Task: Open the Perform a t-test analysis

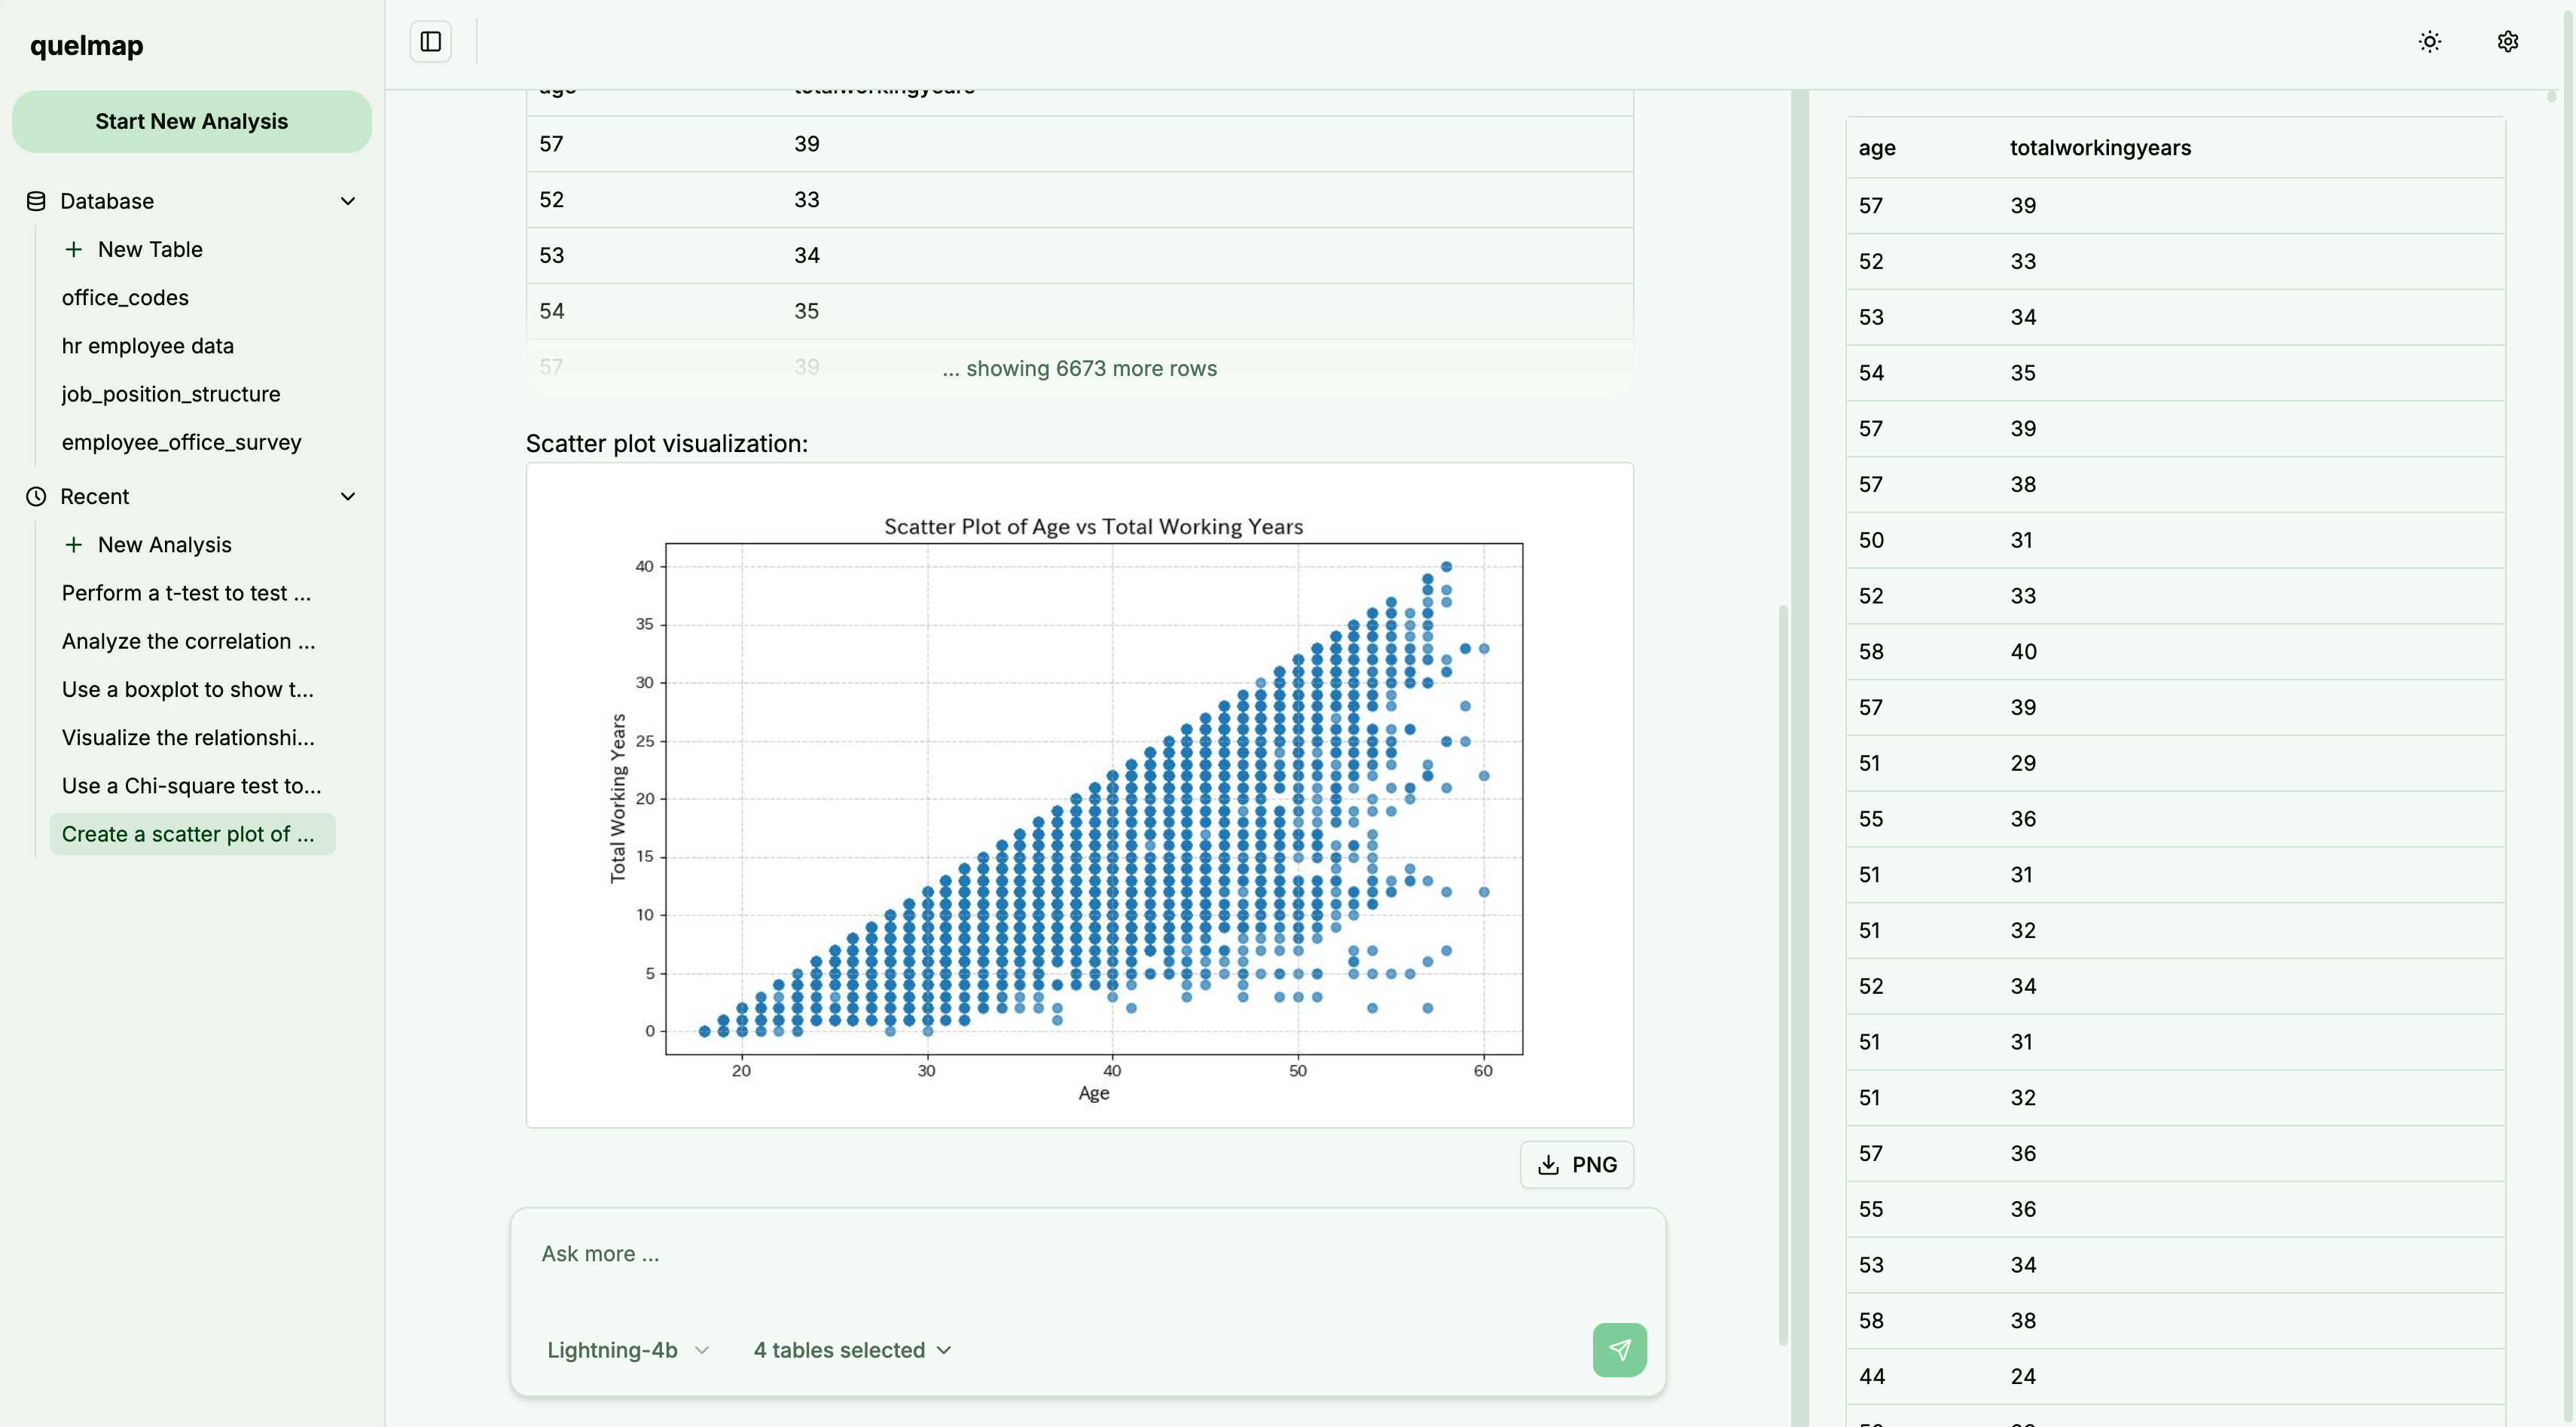Action: [x=186, y=593]
